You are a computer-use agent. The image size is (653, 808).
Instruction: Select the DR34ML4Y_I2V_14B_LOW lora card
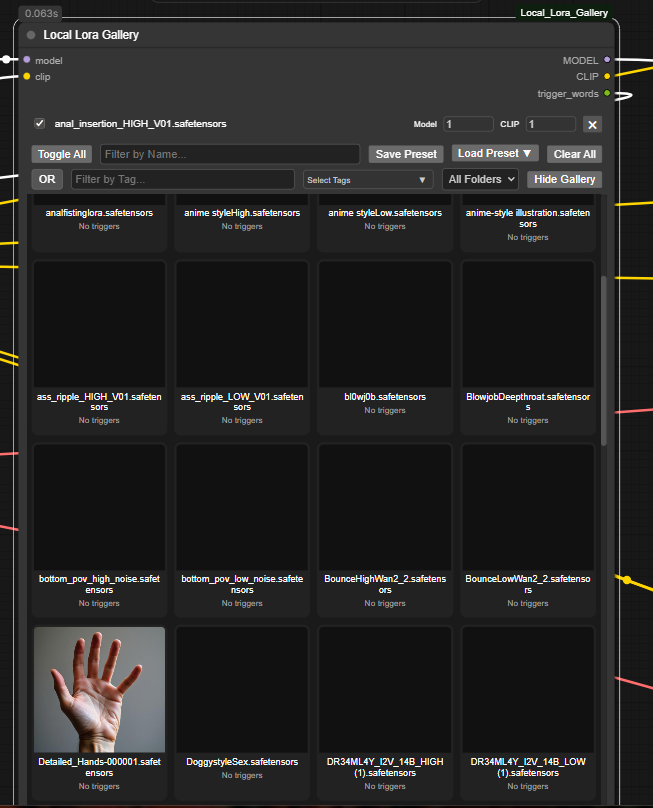click(x=528, y=713)
